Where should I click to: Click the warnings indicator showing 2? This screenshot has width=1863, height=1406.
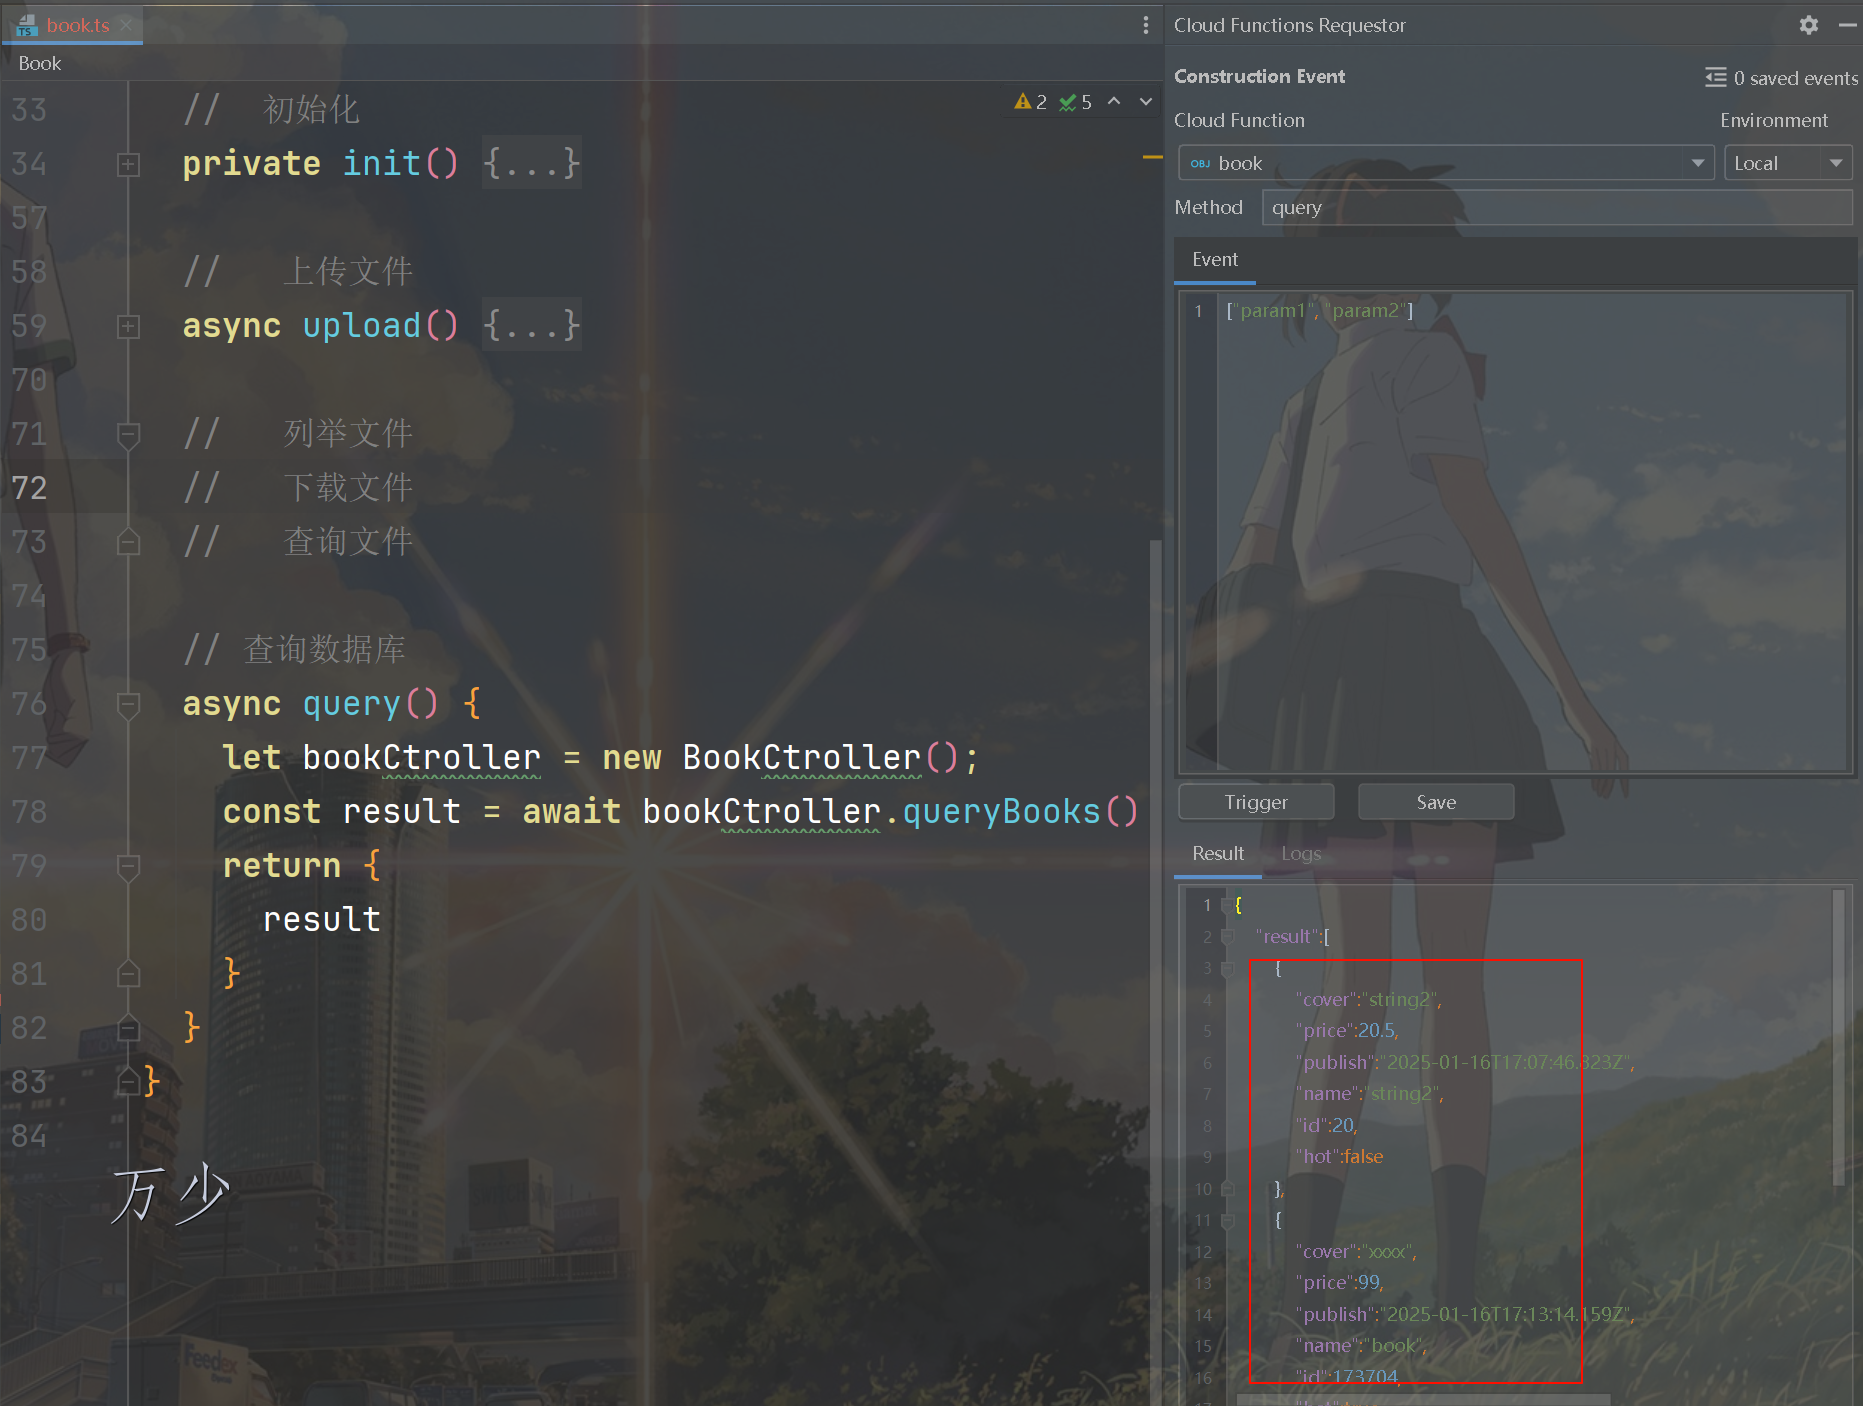click(x=1030, y=102)
